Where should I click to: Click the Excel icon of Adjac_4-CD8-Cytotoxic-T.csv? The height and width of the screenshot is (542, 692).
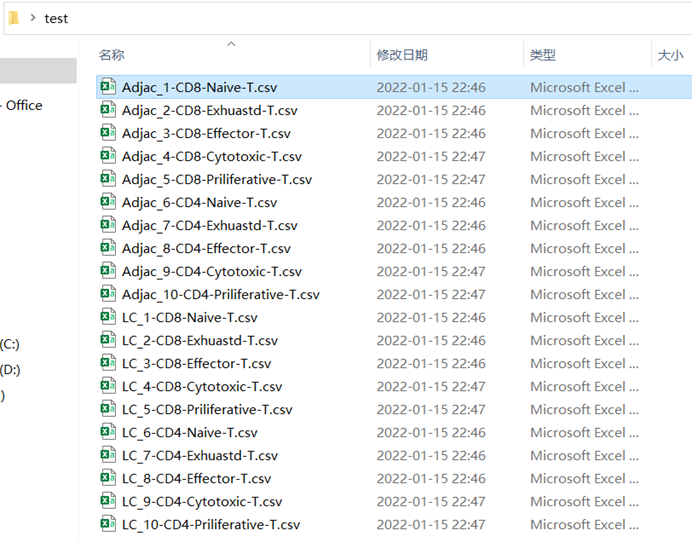(108, 155)
